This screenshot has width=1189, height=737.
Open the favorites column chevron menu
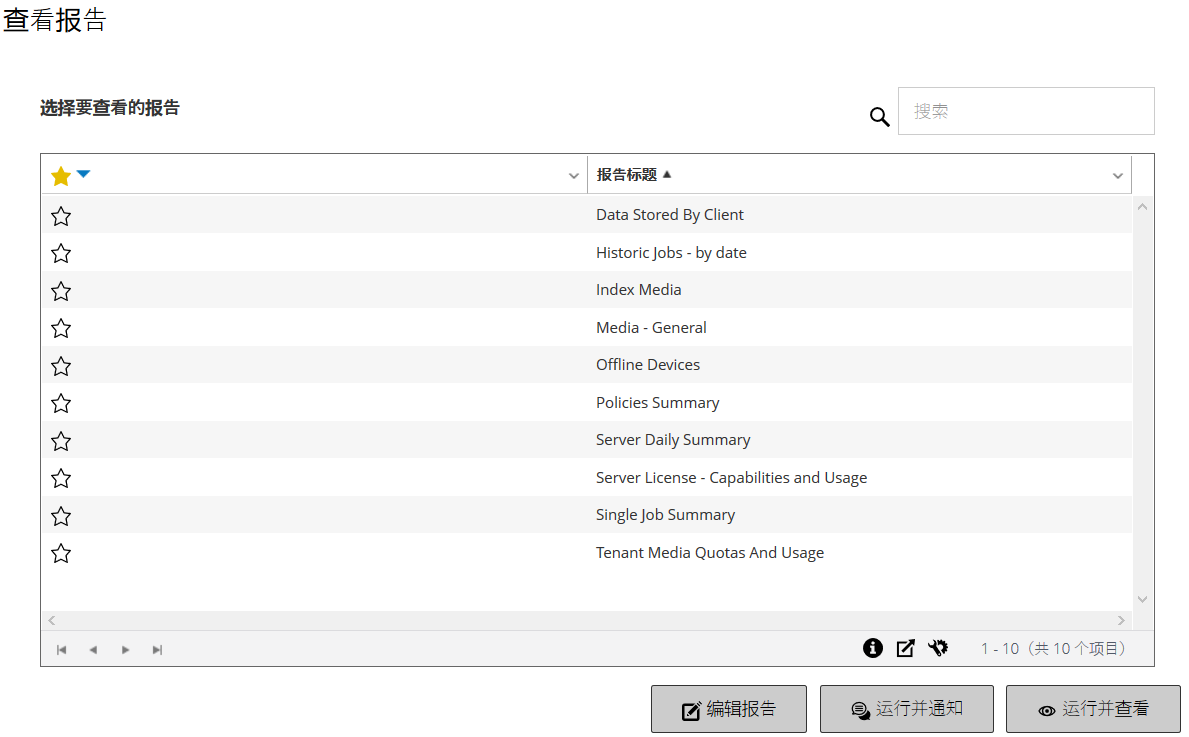pyautogui.click(x=573, y=176)
